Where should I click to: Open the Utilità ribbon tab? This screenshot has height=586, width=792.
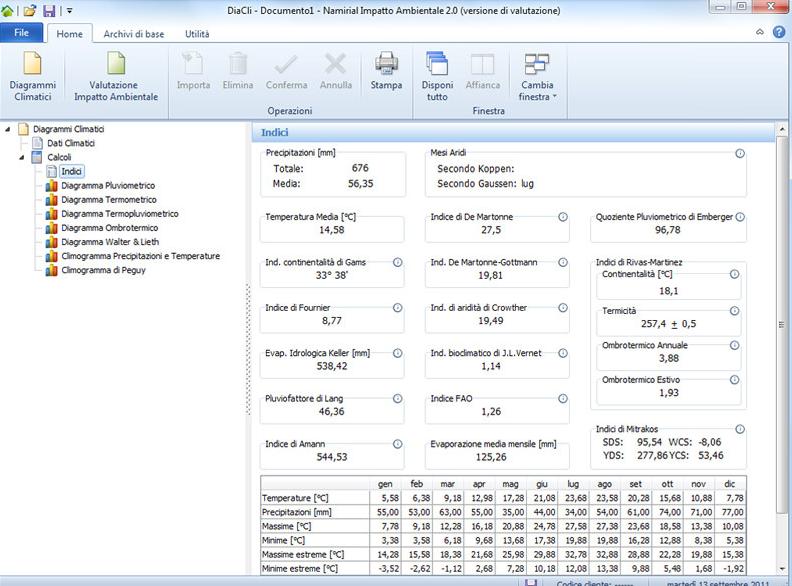197,34
